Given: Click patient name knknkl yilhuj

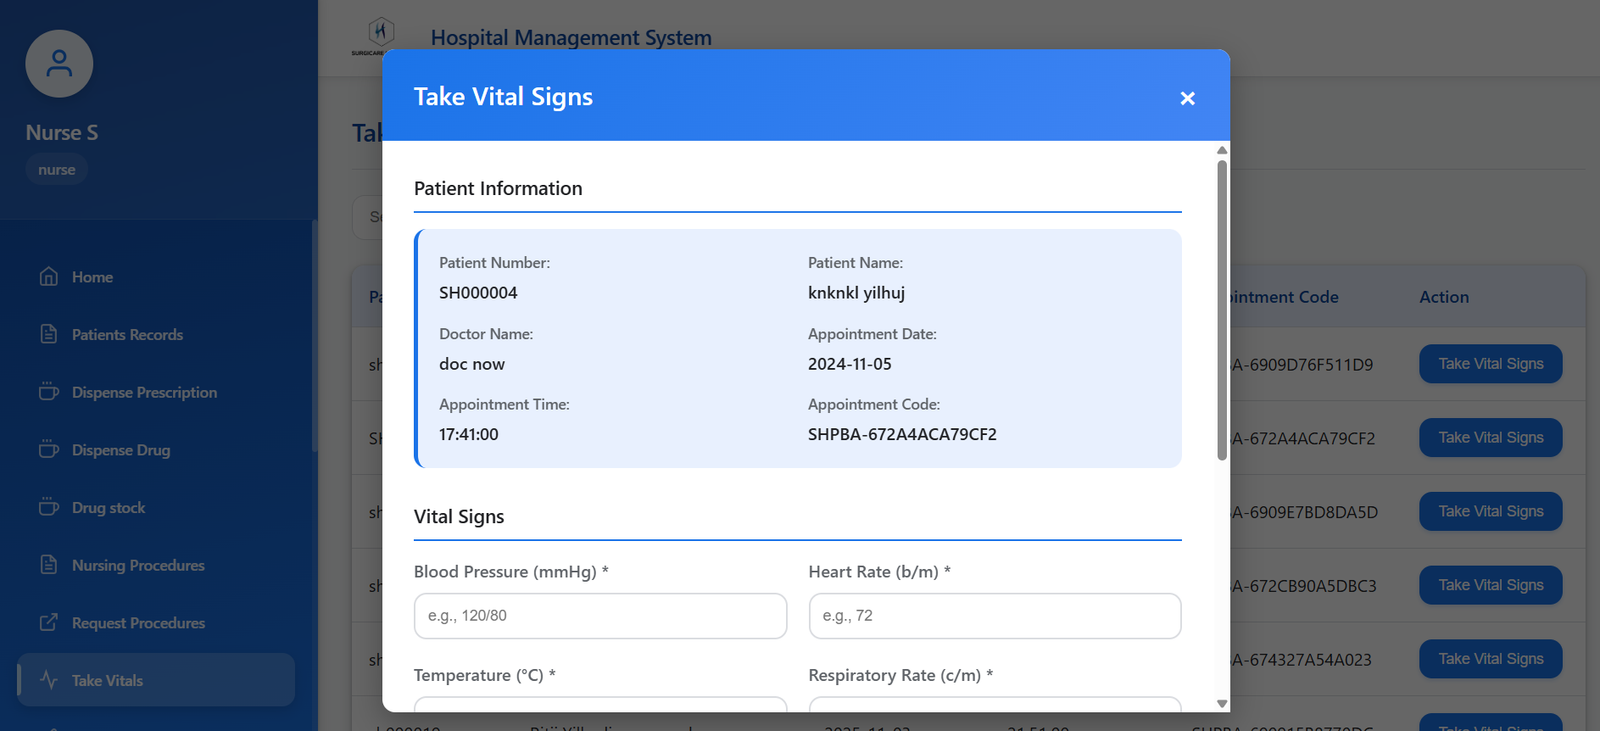Looking at the screenshot, I should point(856,293).
